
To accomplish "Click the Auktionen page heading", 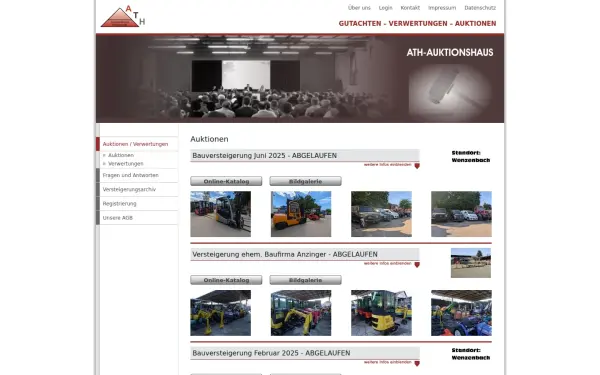I will click(x=209, y=139).
